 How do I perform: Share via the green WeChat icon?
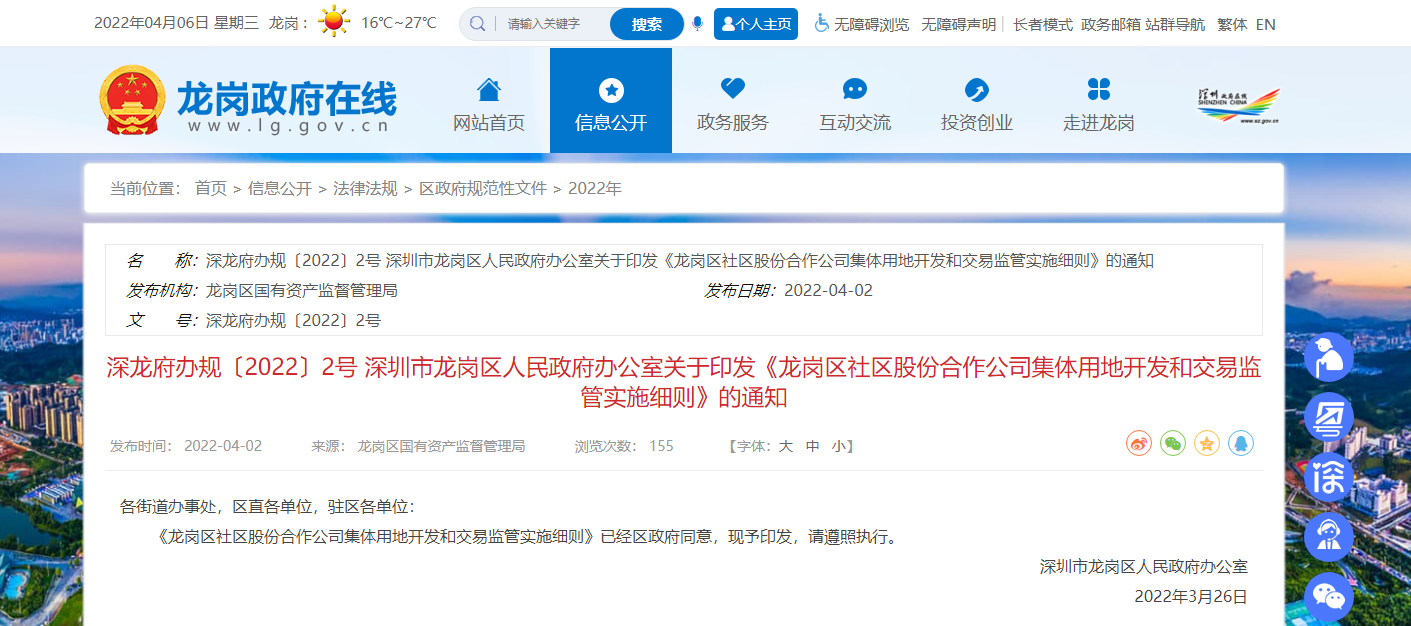[x=1173, y=443]
